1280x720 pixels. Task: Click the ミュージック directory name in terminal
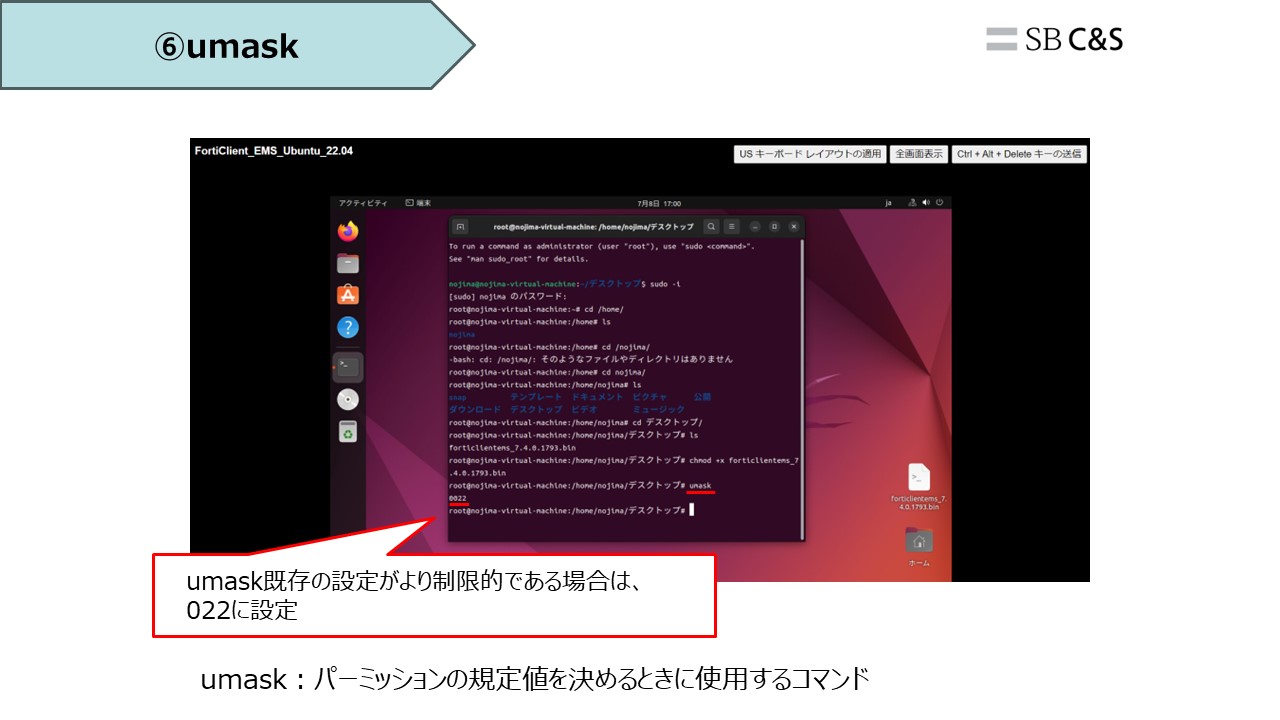click(x=659, y=410)
